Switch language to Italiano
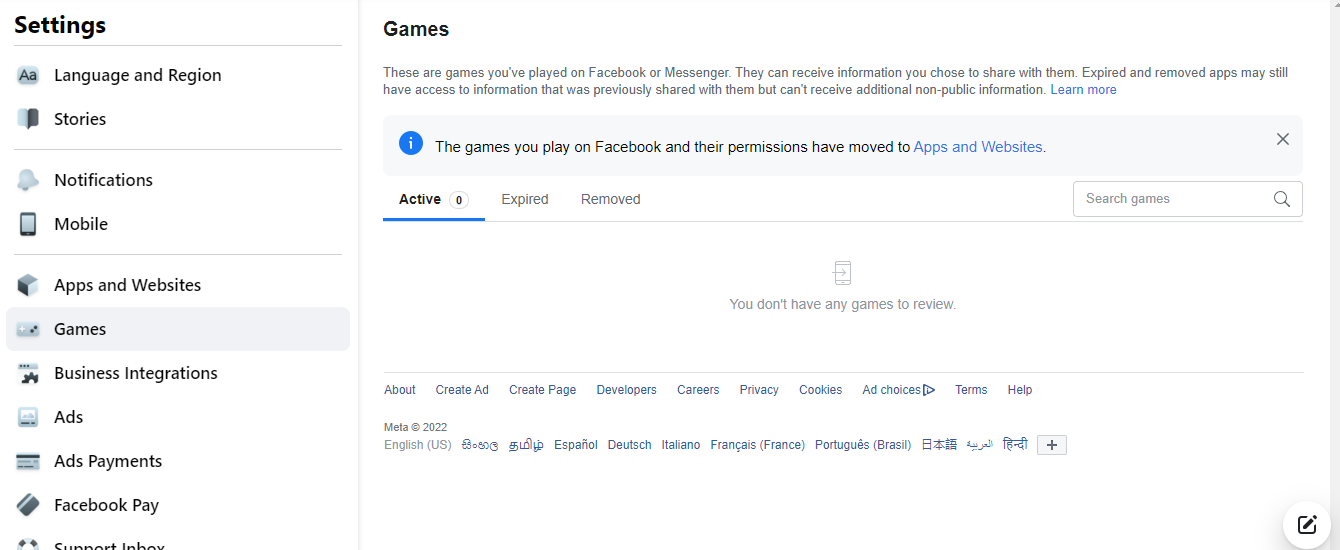This screenshot has width=1340, height=550. click(x=681, y=445)
